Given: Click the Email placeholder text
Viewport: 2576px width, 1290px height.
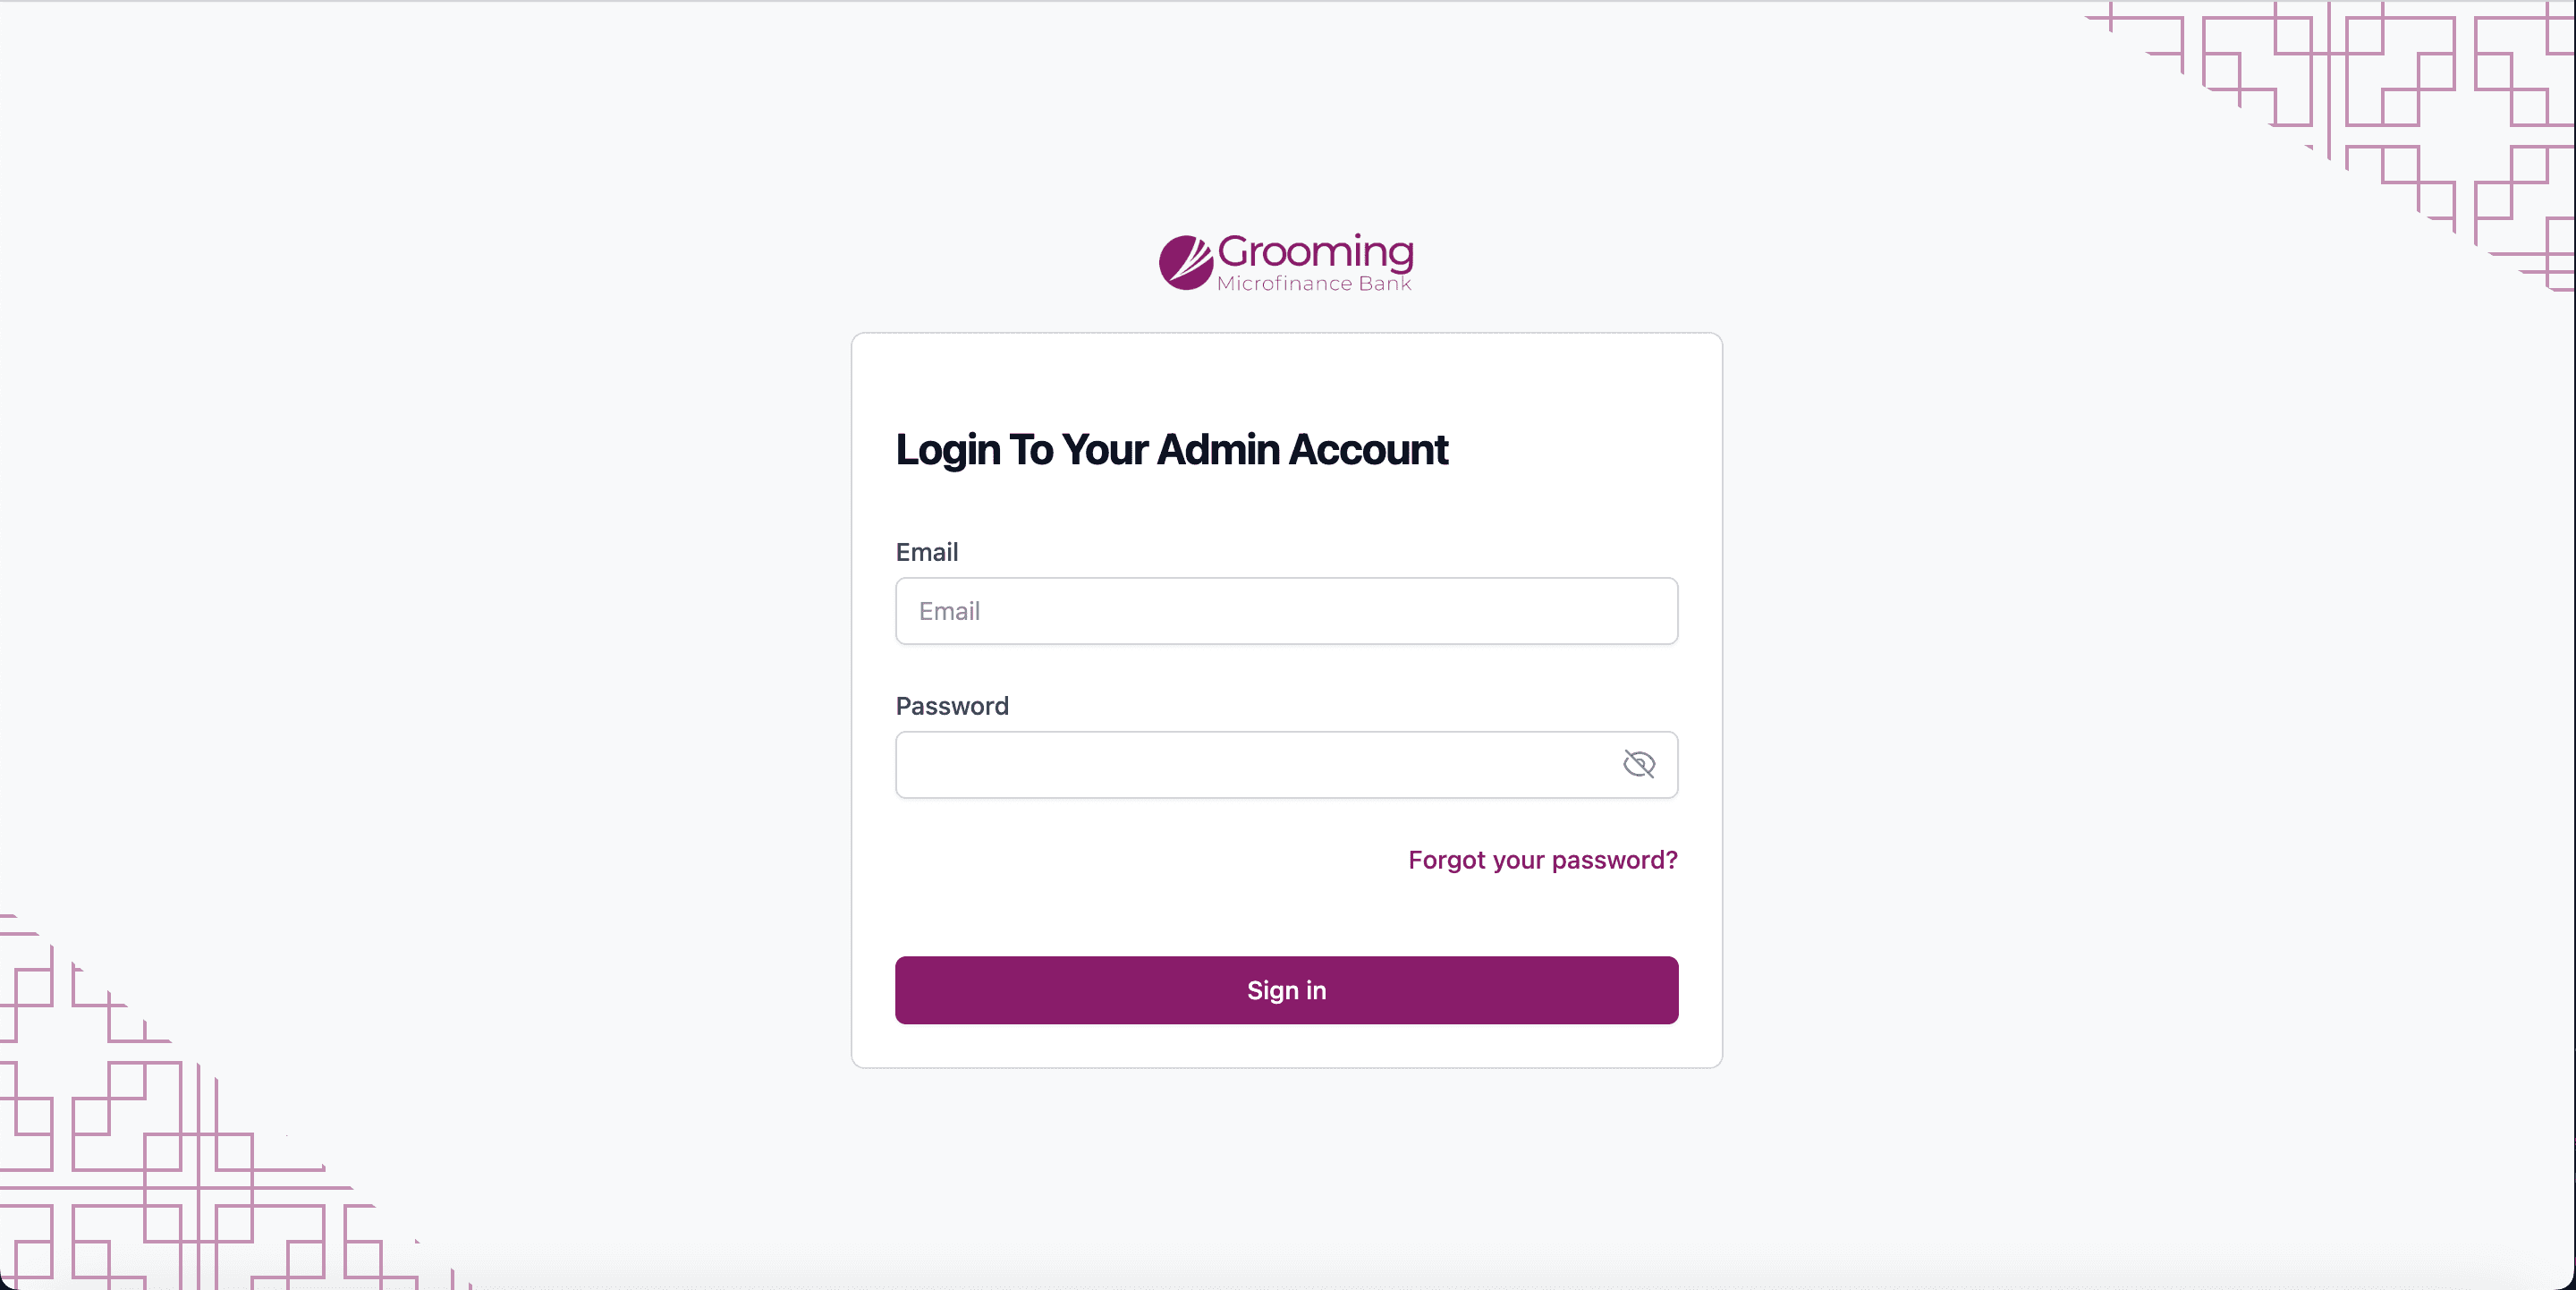Looking at the screenshot, I should tap(949, 611).
